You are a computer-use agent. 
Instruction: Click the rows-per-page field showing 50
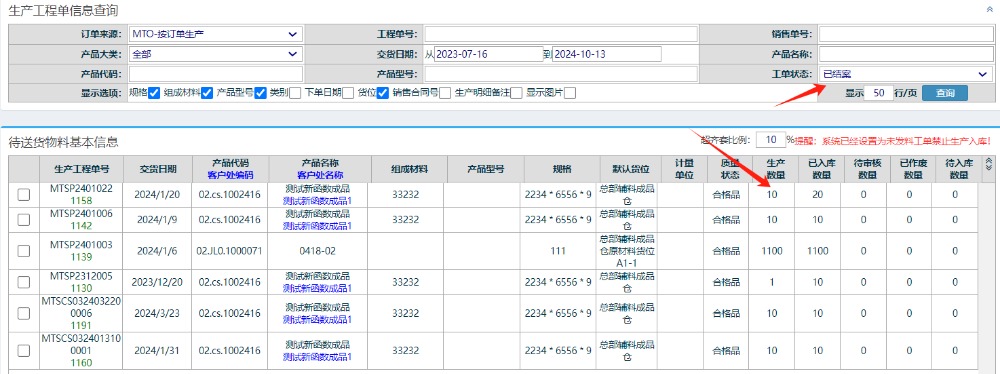879,93
